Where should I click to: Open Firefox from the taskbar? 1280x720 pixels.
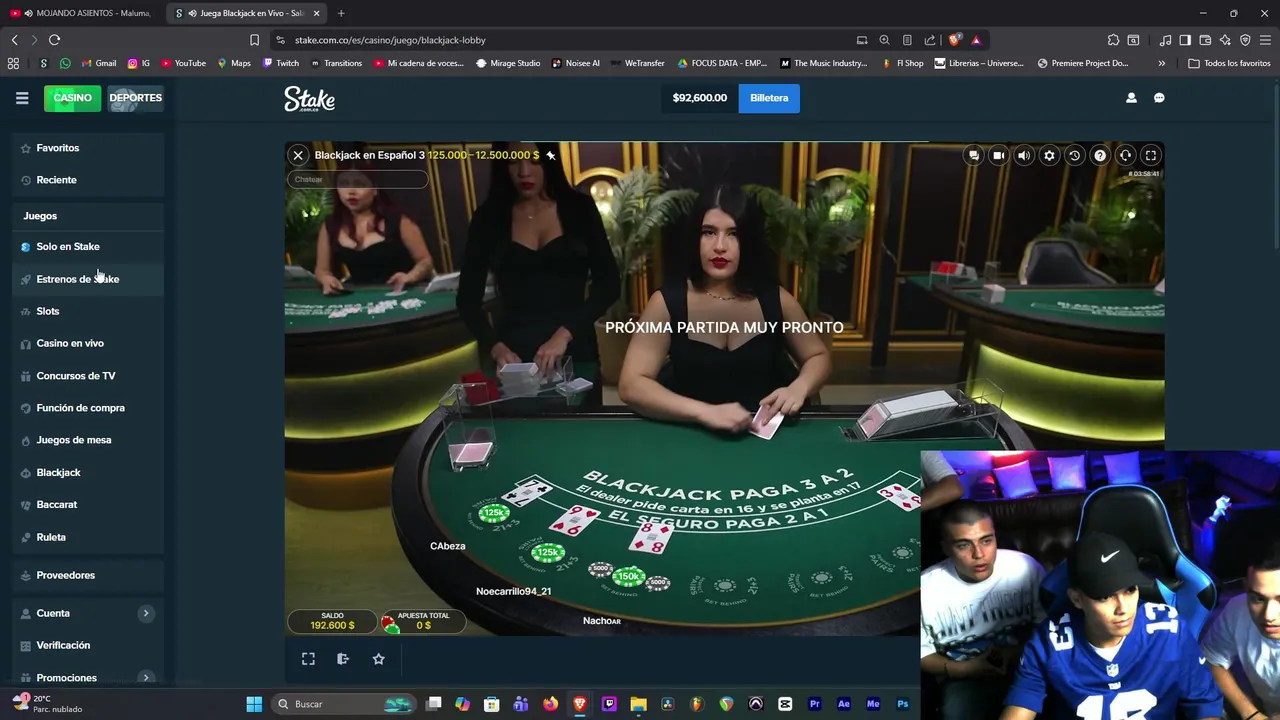(x=550, y=704)
